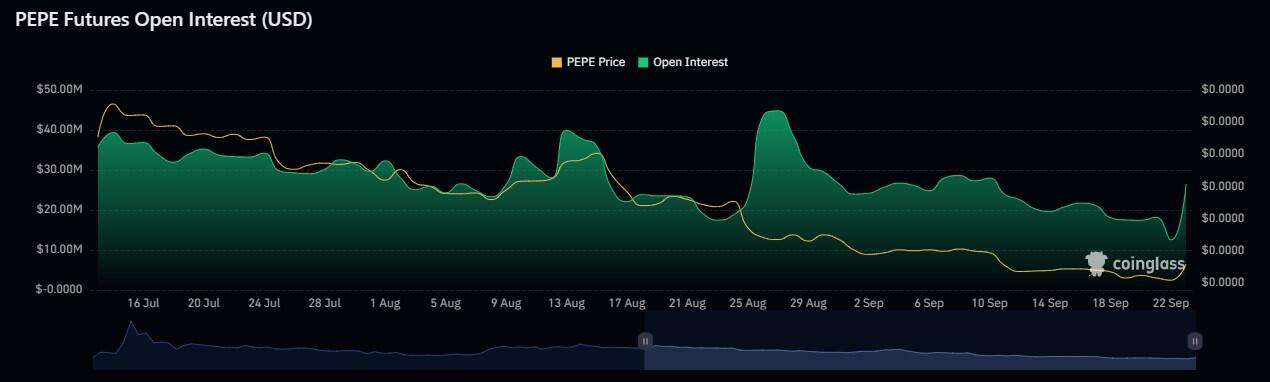
Task: Click the 5 Aug date label
Action: click(445, 302)
